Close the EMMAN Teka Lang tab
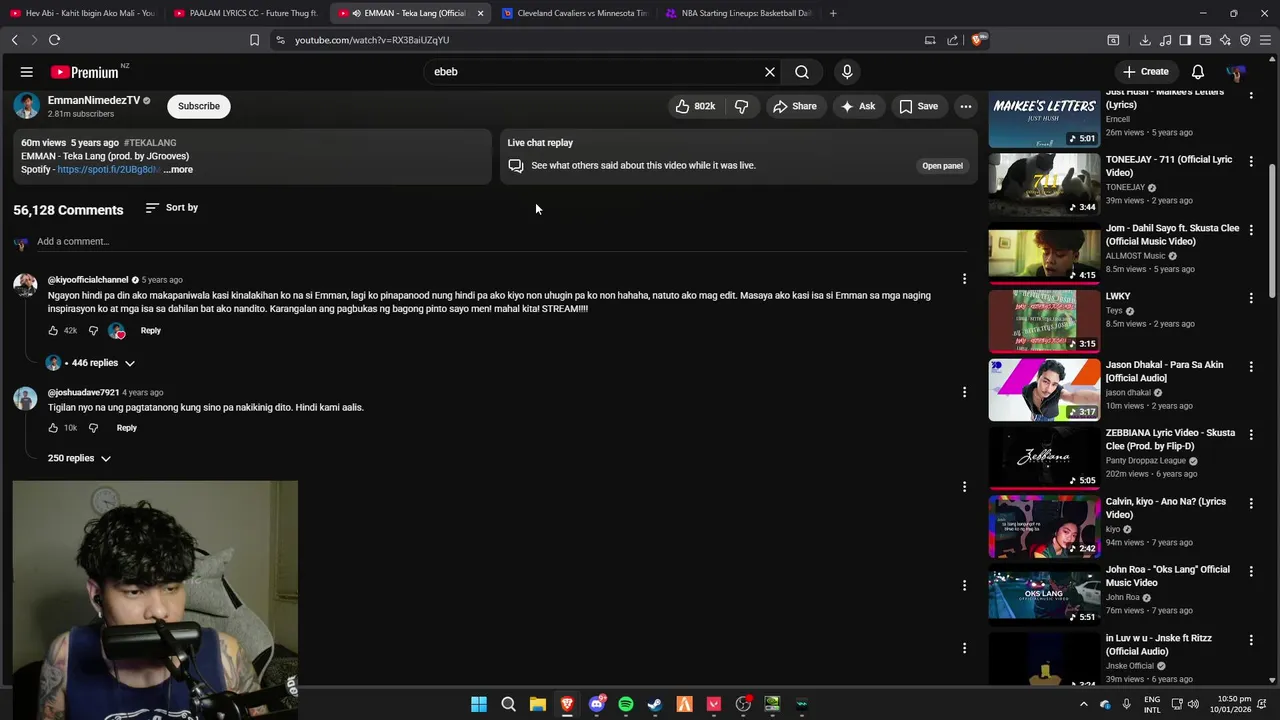Image resolution: width=1280 pixels, height=720 pixels. [480, 13]
